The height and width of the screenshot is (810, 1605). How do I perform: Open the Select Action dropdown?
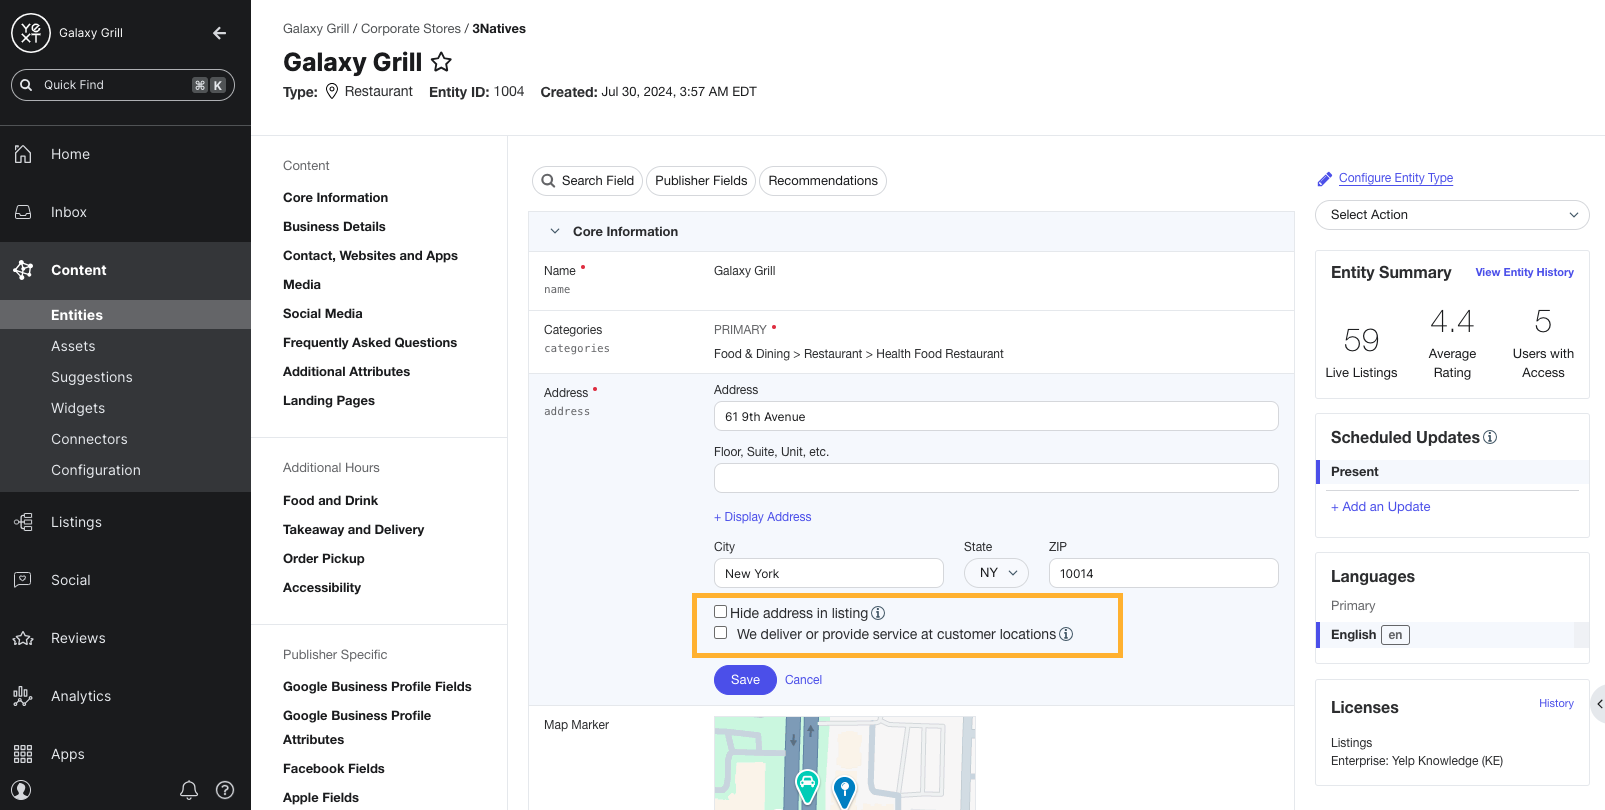point(1452,215)
